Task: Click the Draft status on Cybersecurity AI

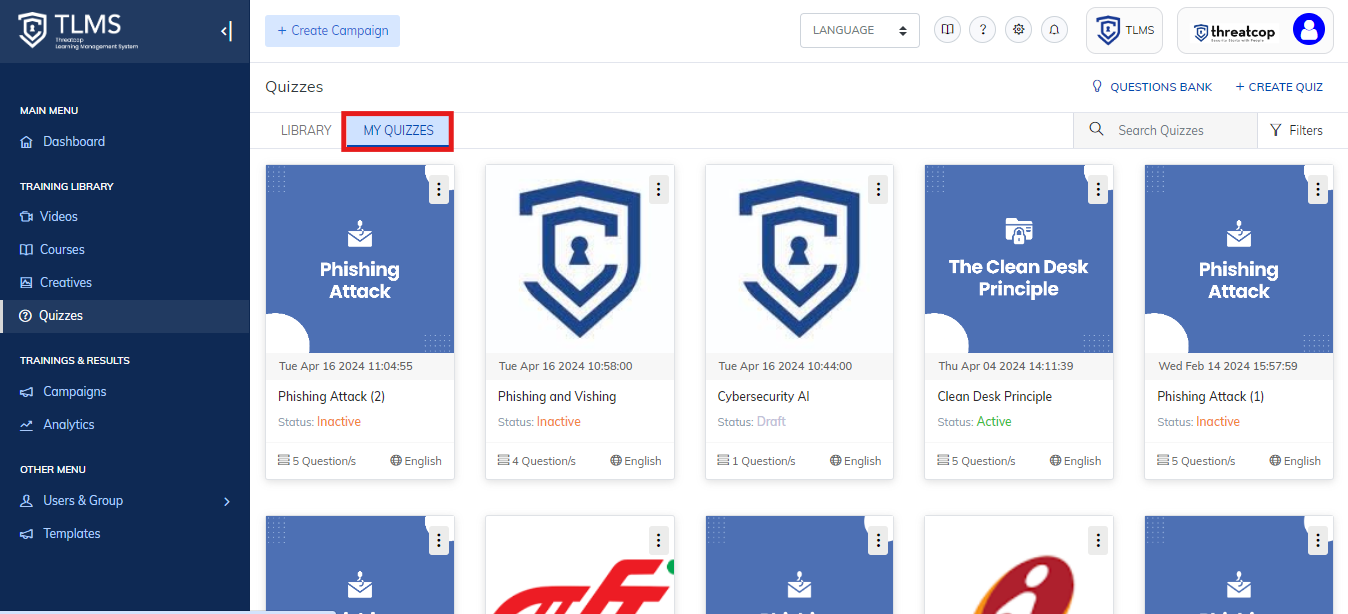Action: tap(771, 422)
